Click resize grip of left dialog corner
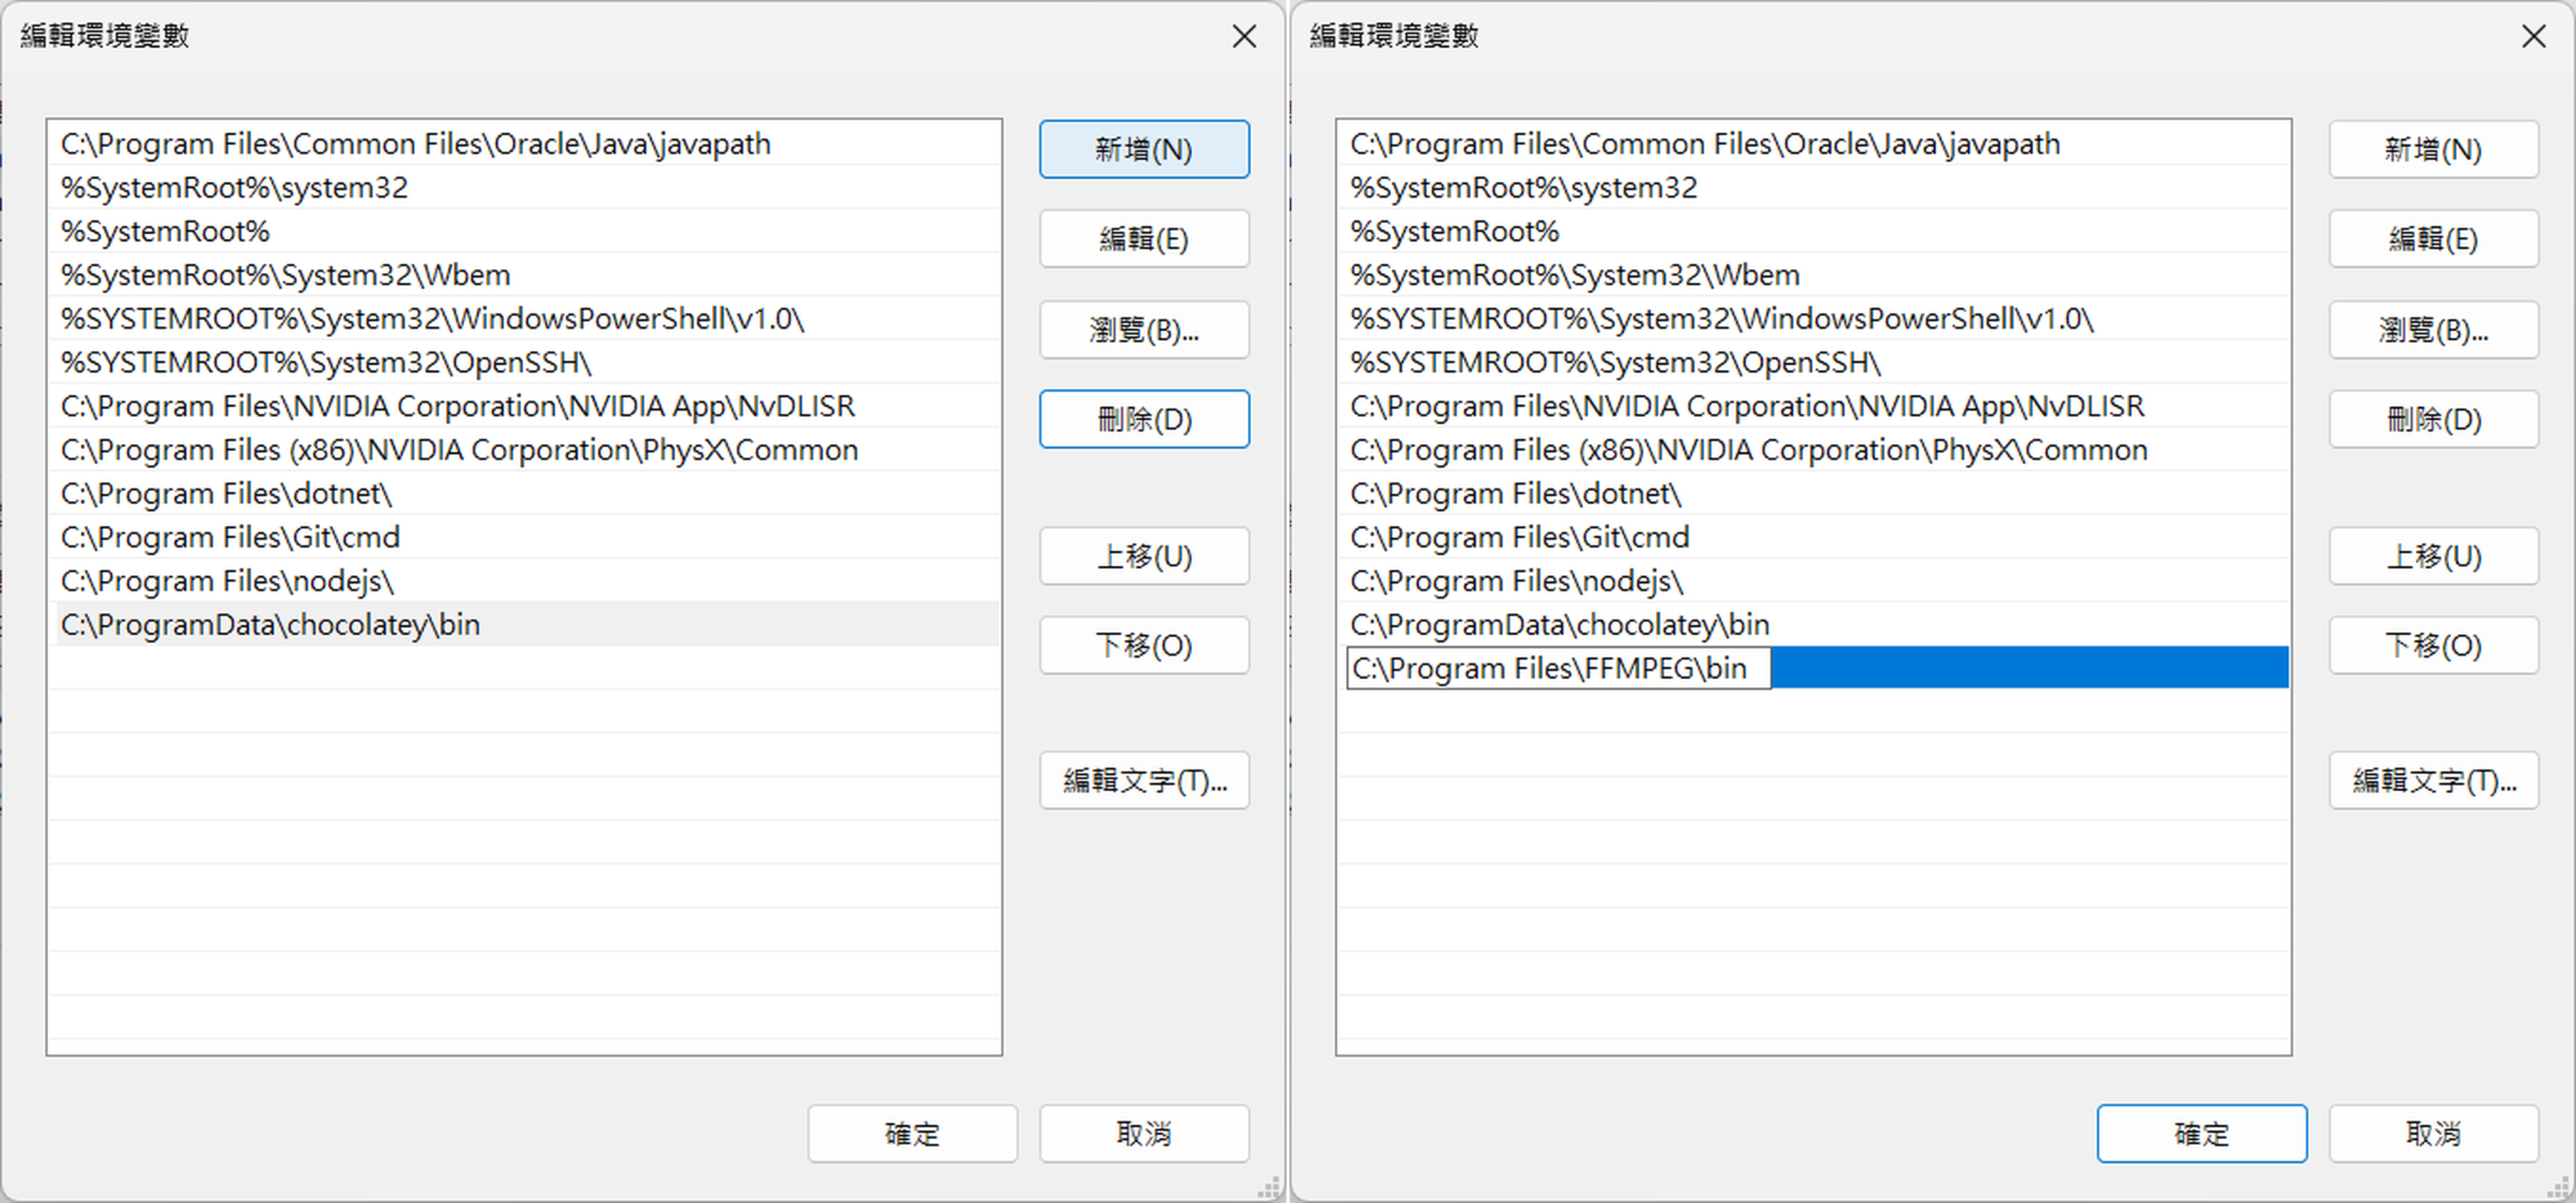Viewport: 2576px width, 1203px height. (1269, 1188)
